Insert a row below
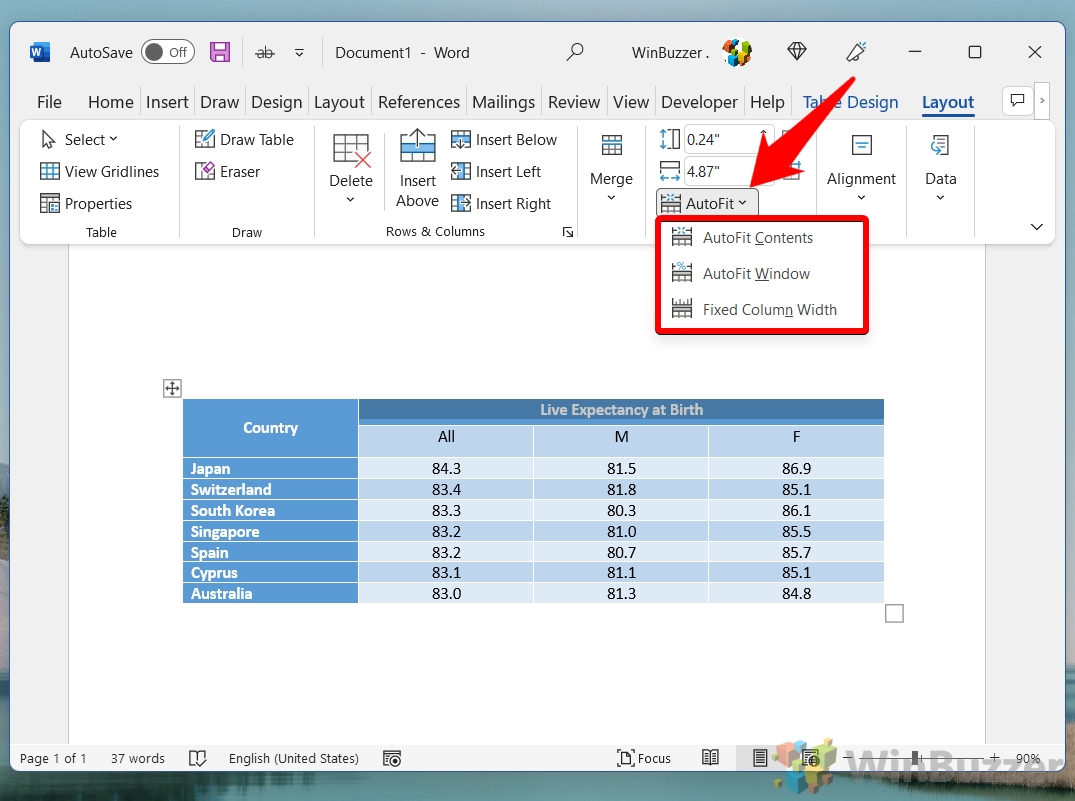The image size is (1075, 801). click(x=504, y=140)
